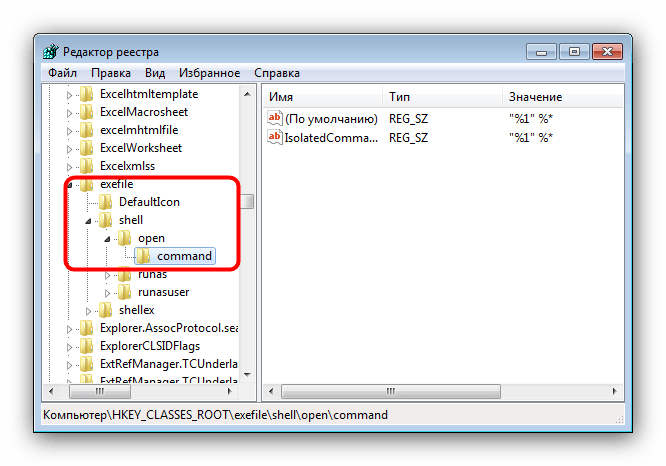Maximize the Registry Editor window
The height and width of the screenshot is (466, 666).
tap(574, 52)
